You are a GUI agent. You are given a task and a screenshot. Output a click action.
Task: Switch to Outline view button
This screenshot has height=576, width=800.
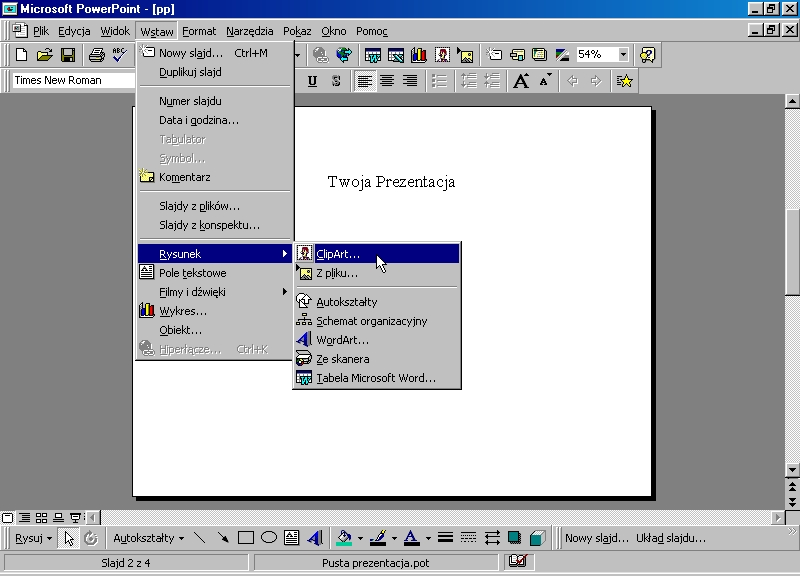click(24, 518)
